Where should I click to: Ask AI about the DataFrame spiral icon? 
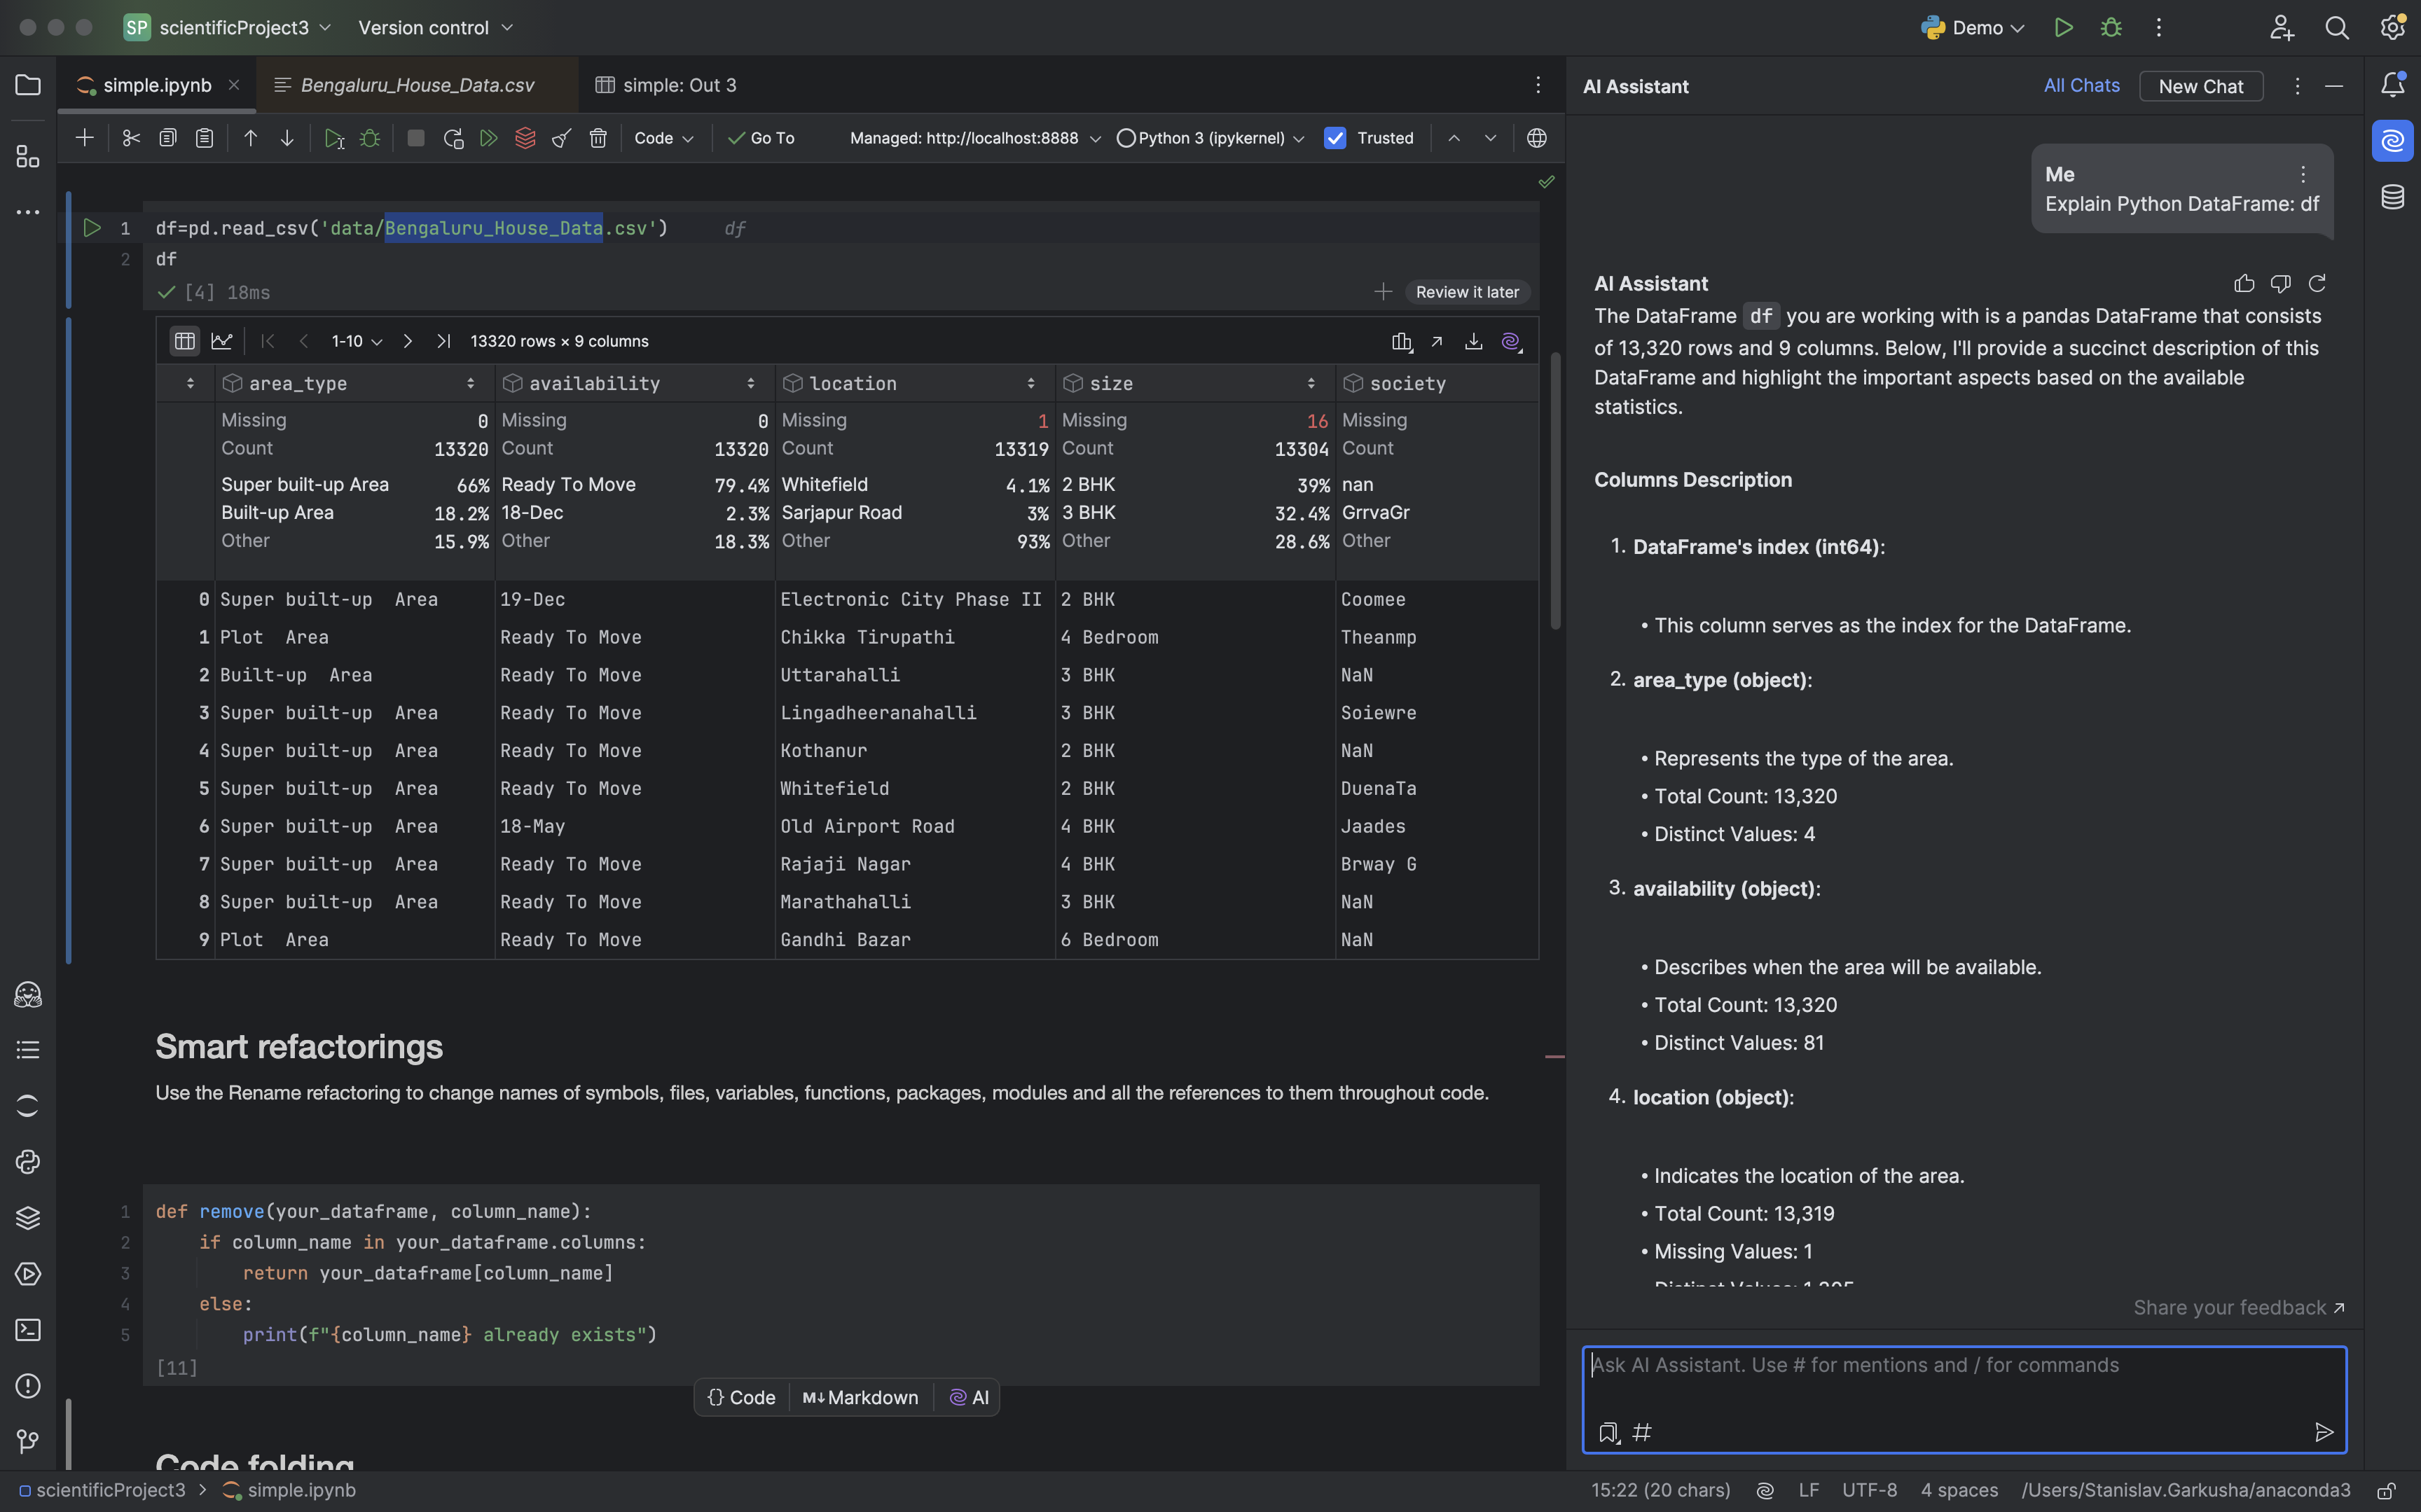tap(1511, 341)
